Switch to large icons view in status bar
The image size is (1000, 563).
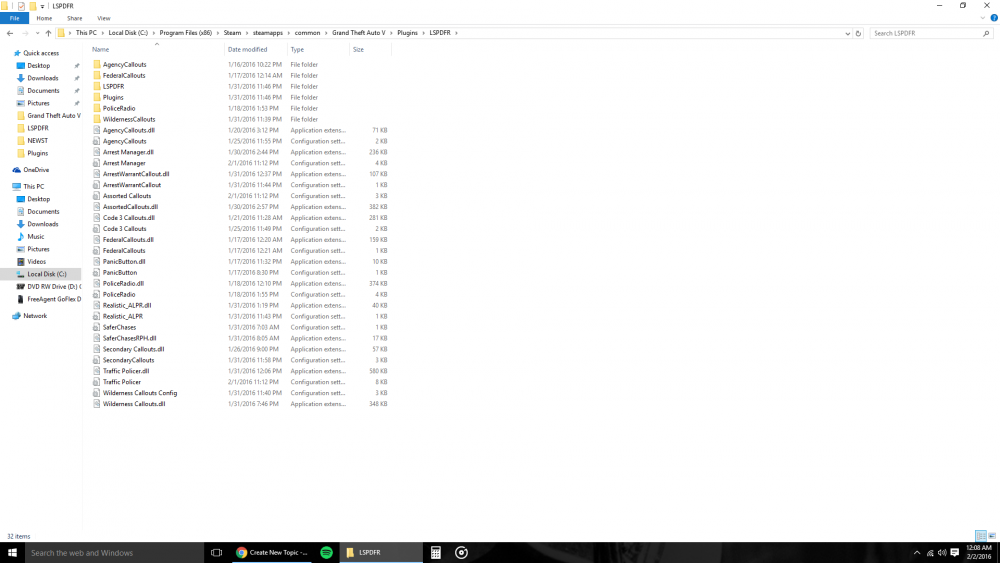point(992,536)
